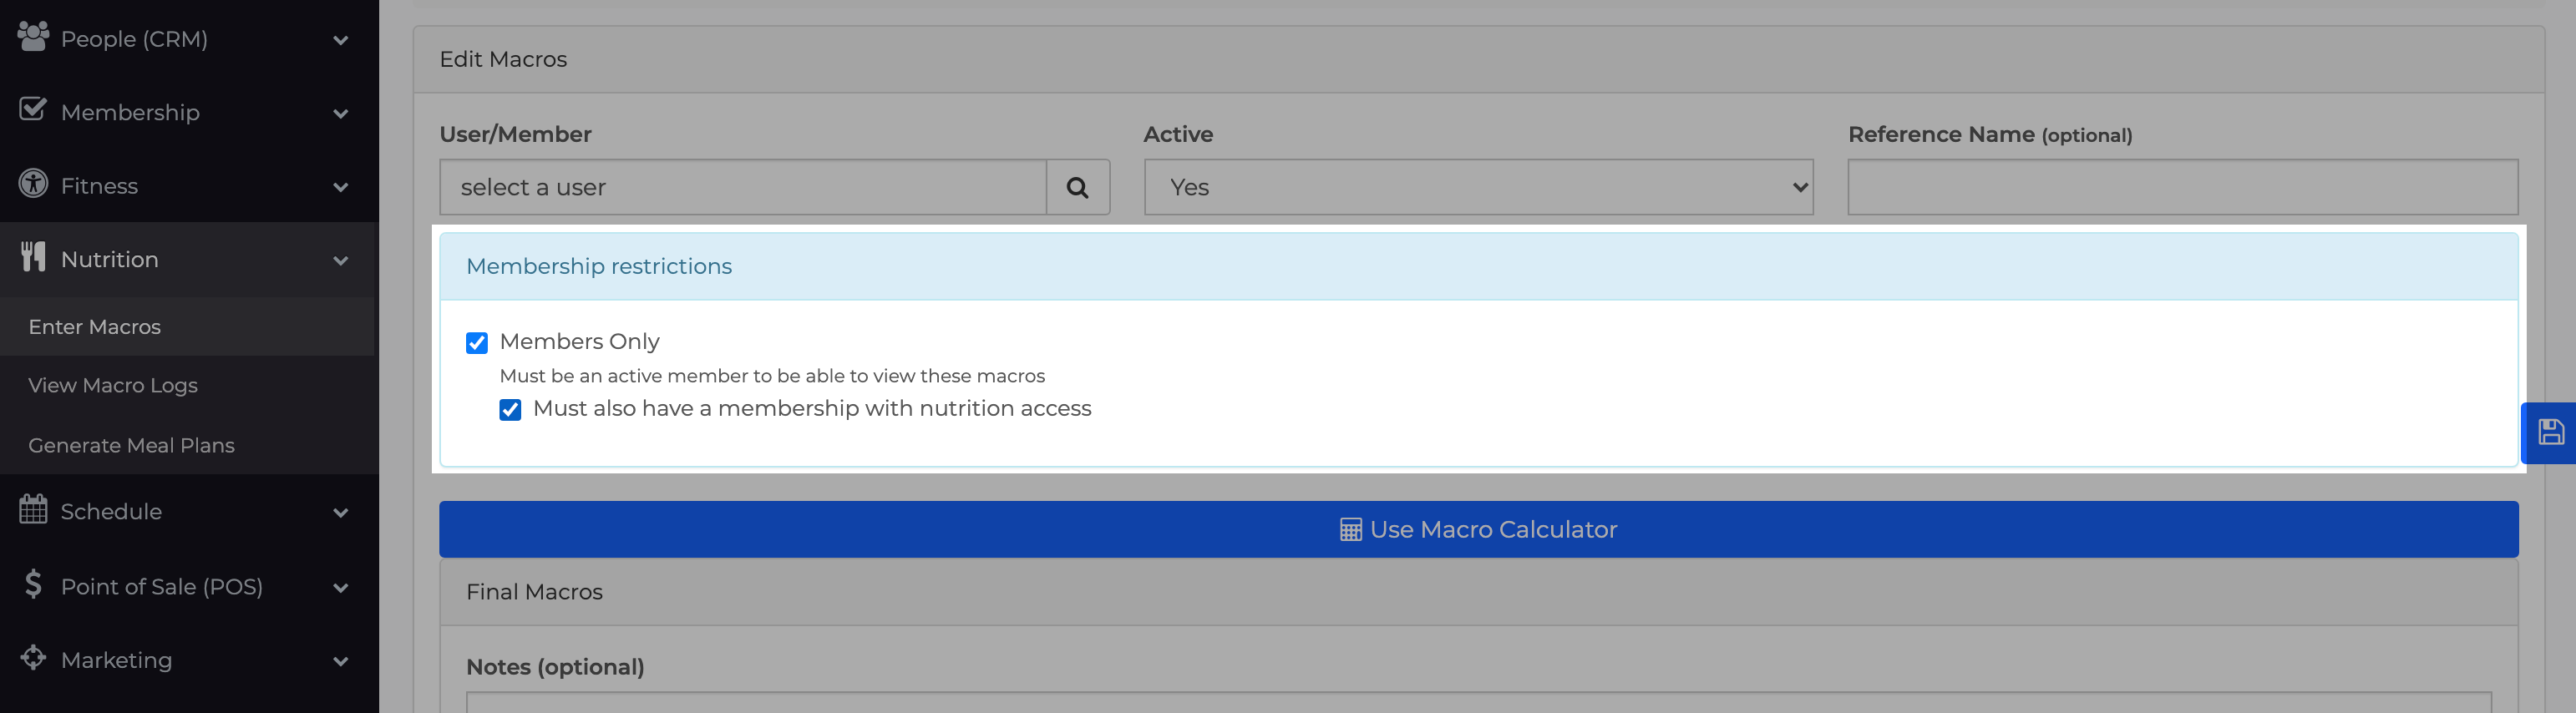Collapse the Nutrition menu chevron
Image resolution: width=2576 pixels, height=713 pixels.
(341, 261)
